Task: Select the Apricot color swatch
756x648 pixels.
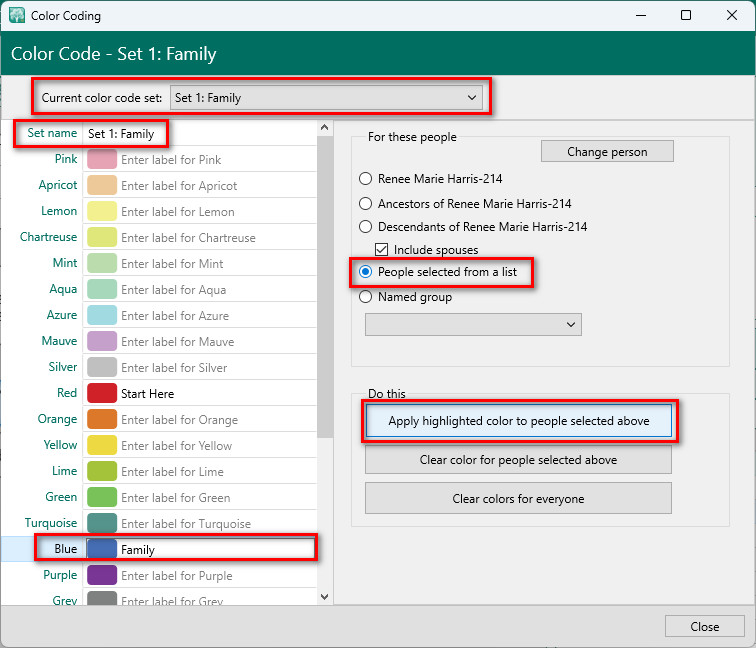Action: click(x=102, y=186)
